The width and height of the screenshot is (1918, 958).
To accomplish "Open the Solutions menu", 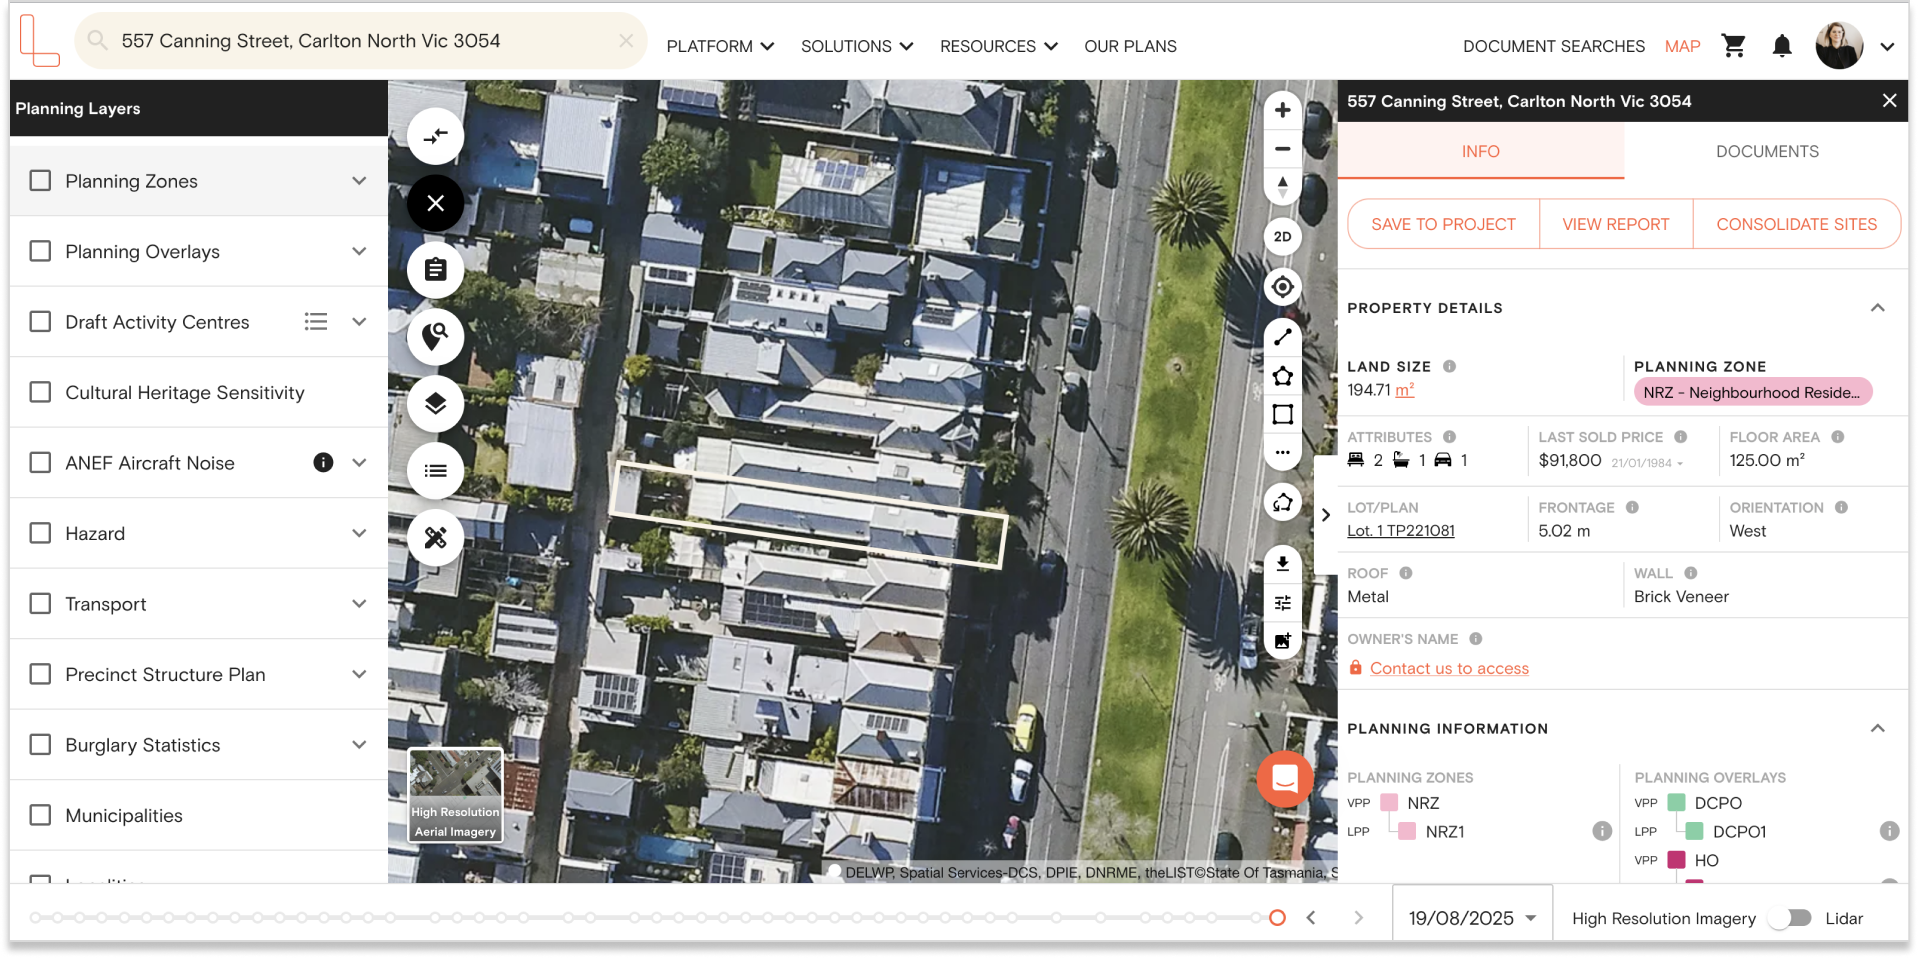I will coord(857,46).
